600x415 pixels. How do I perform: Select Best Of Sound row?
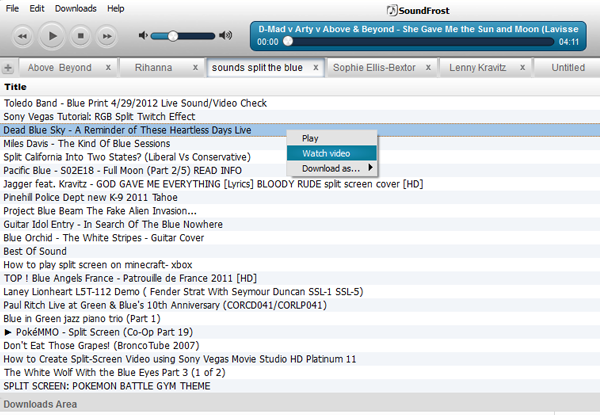click(300, 251)
